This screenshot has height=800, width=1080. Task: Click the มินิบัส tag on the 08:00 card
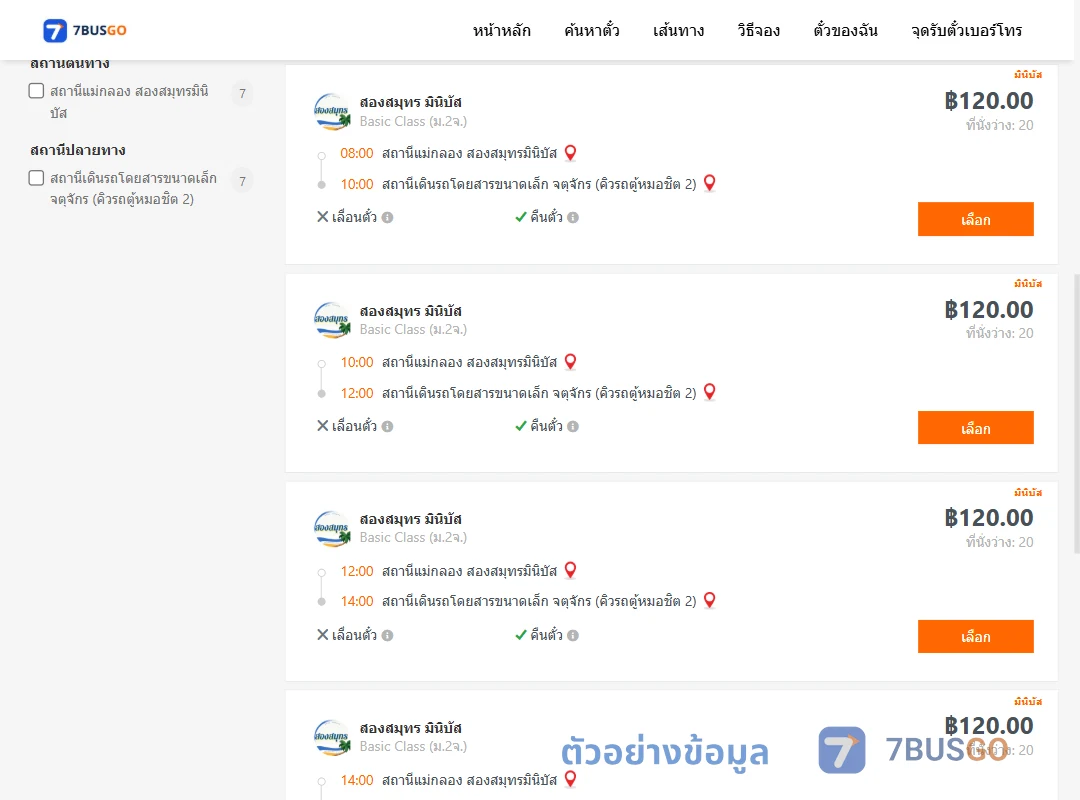click(1028, 74)
